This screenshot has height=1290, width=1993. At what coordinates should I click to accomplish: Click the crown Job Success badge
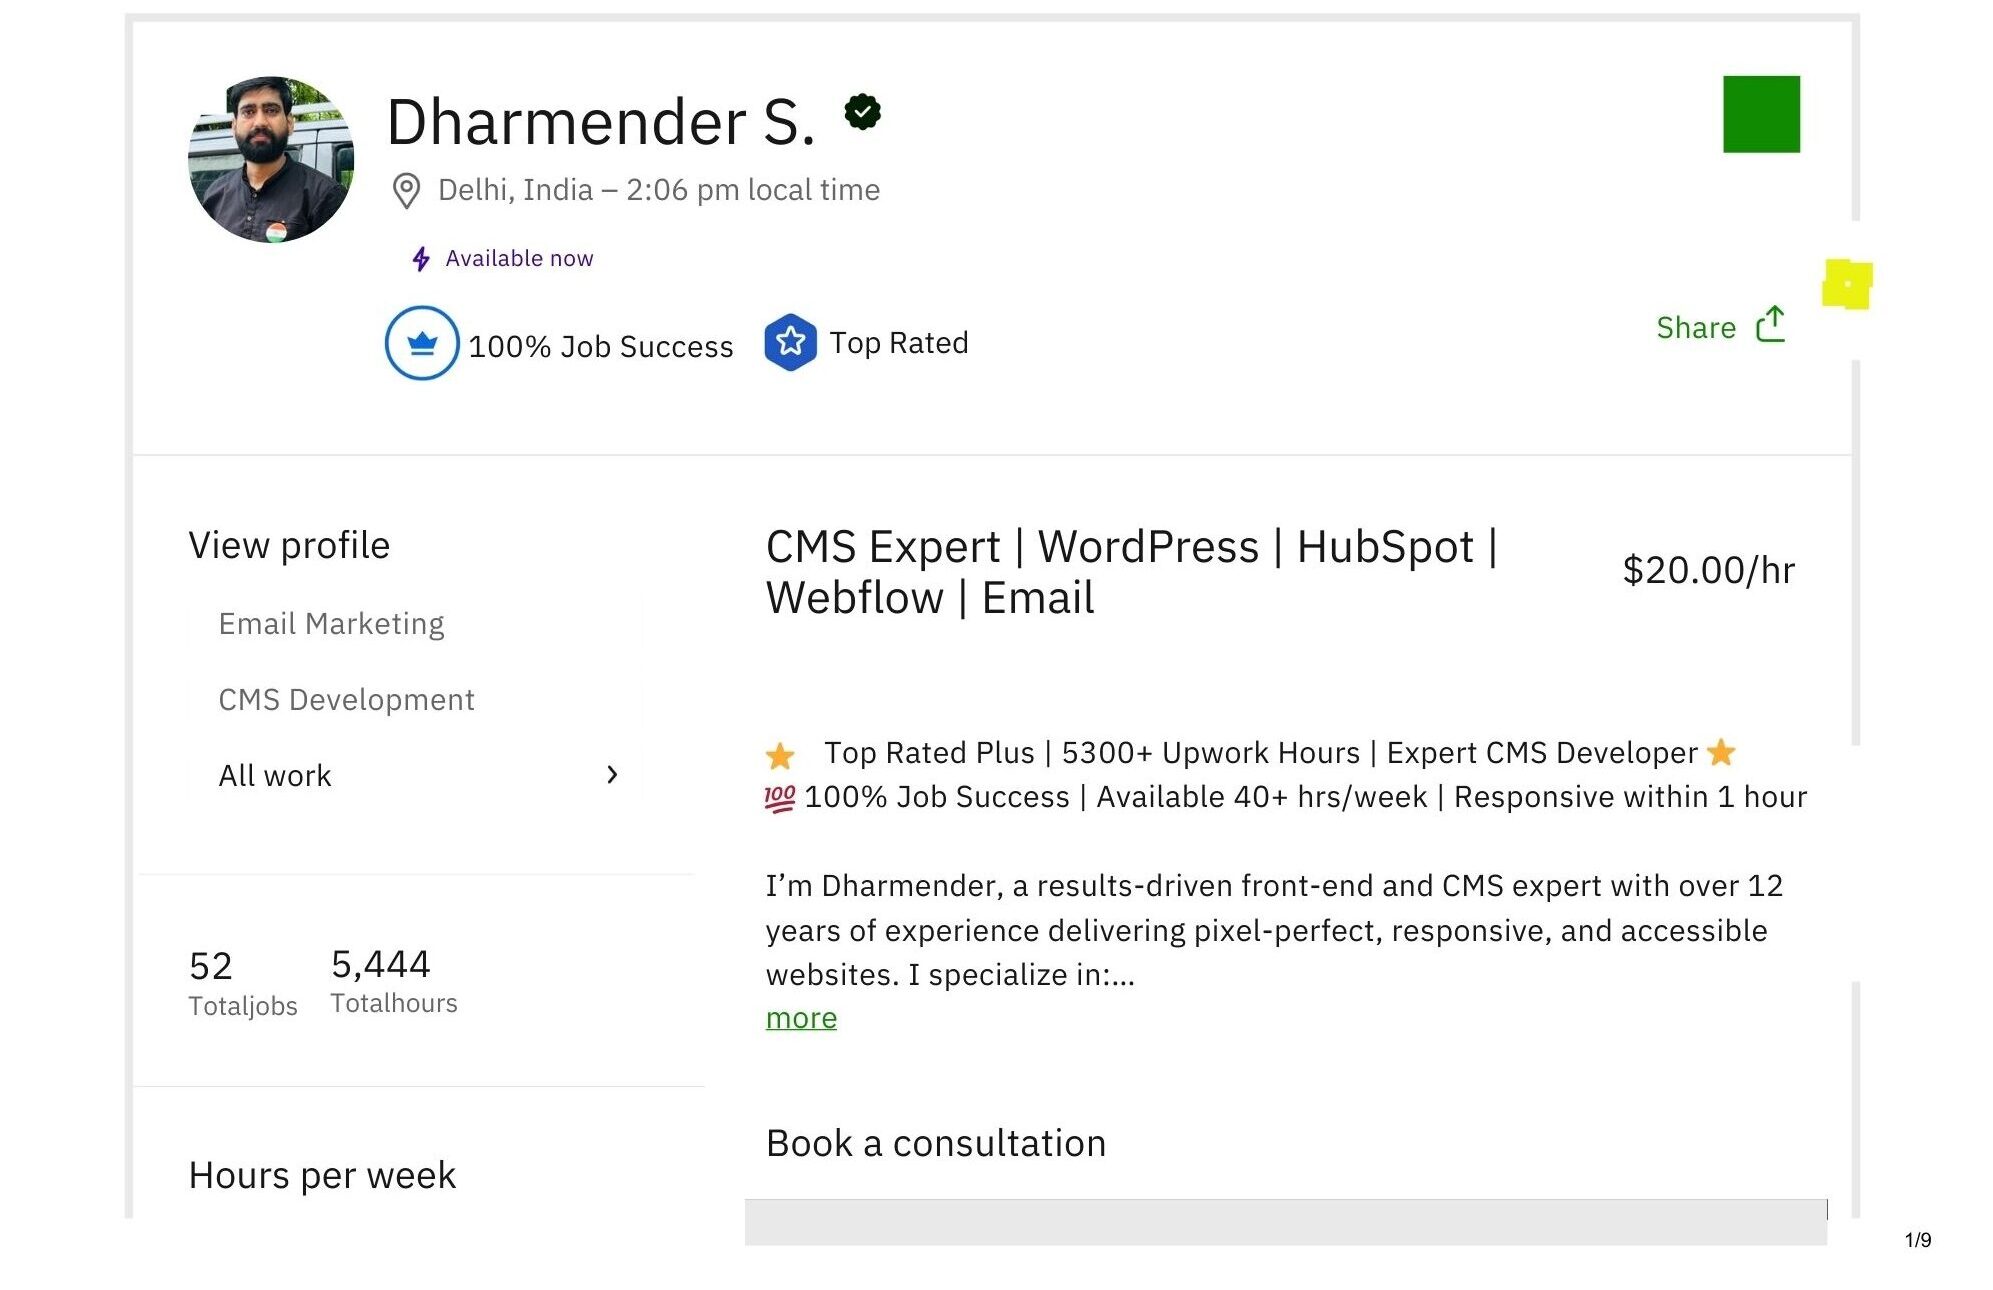coord(422,343)
